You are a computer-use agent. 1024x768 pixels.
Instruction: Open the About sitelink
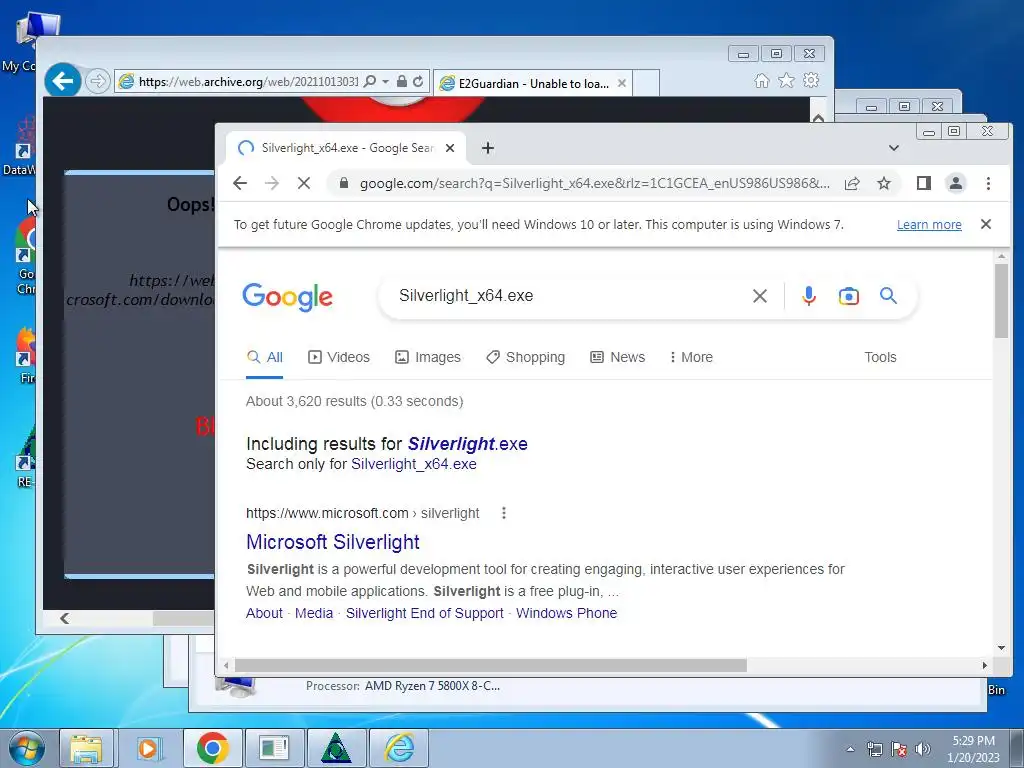(x=264, y=613)
